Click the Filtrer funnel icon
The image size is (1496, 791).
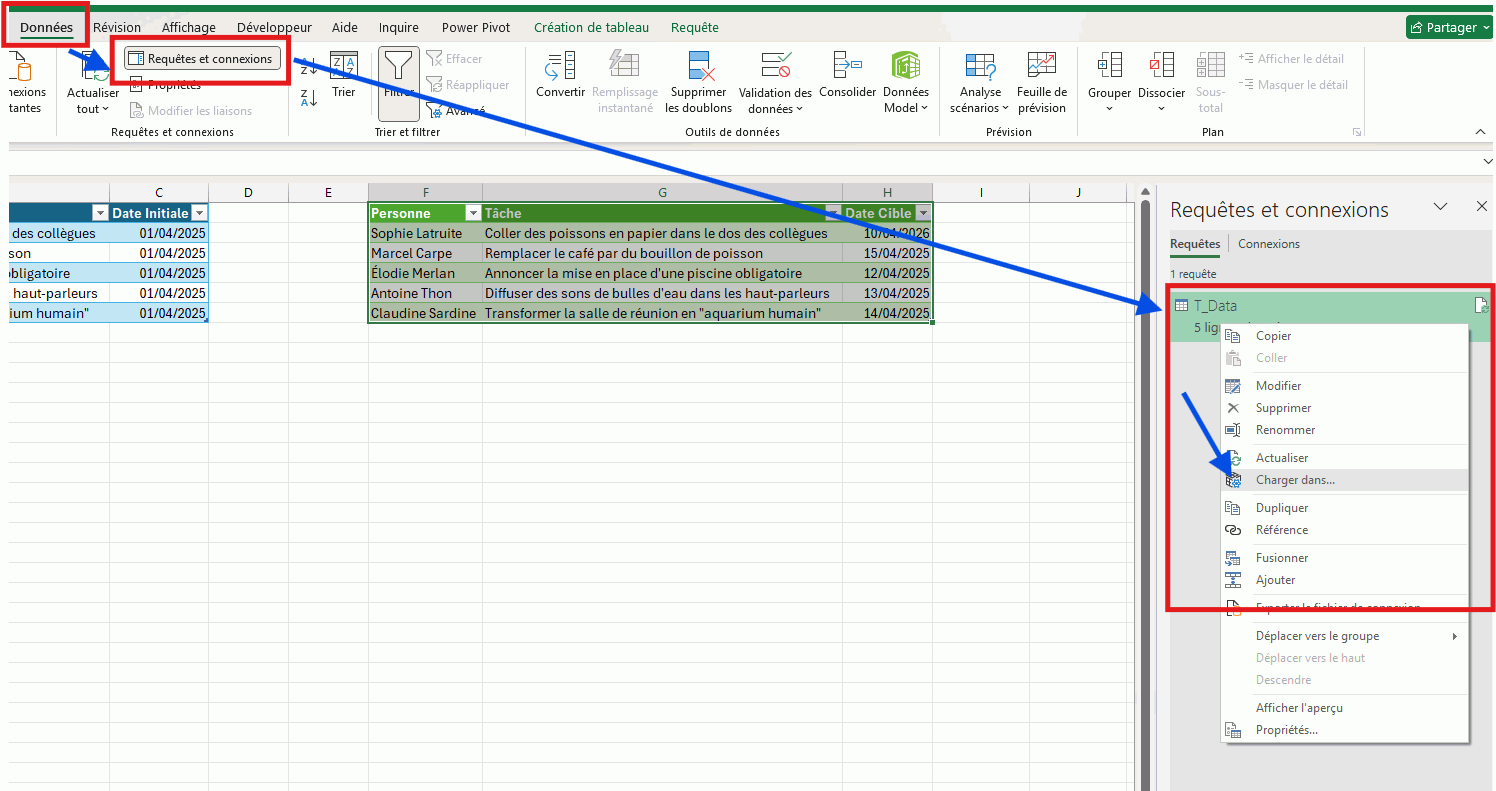click(399, 68)
